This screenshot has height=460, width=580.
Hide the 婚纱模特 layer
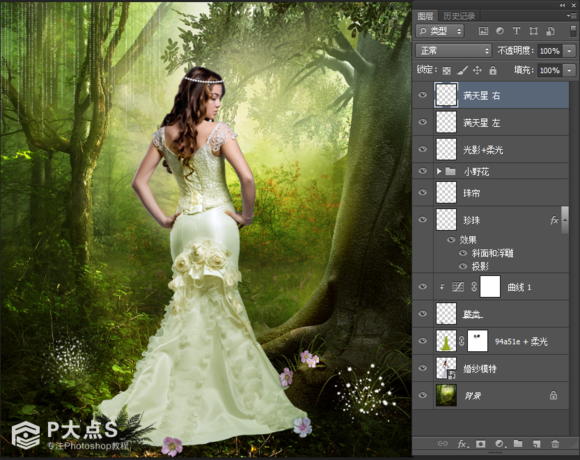422,368
